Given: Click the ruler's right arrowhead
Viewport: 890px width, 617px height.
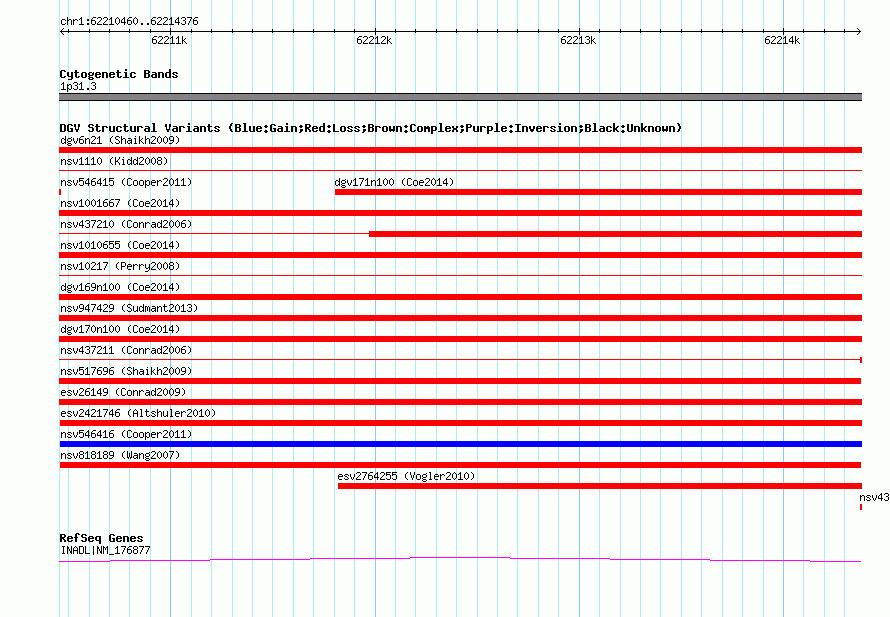Looking at the screenshot, I should [x=859, y=32].
